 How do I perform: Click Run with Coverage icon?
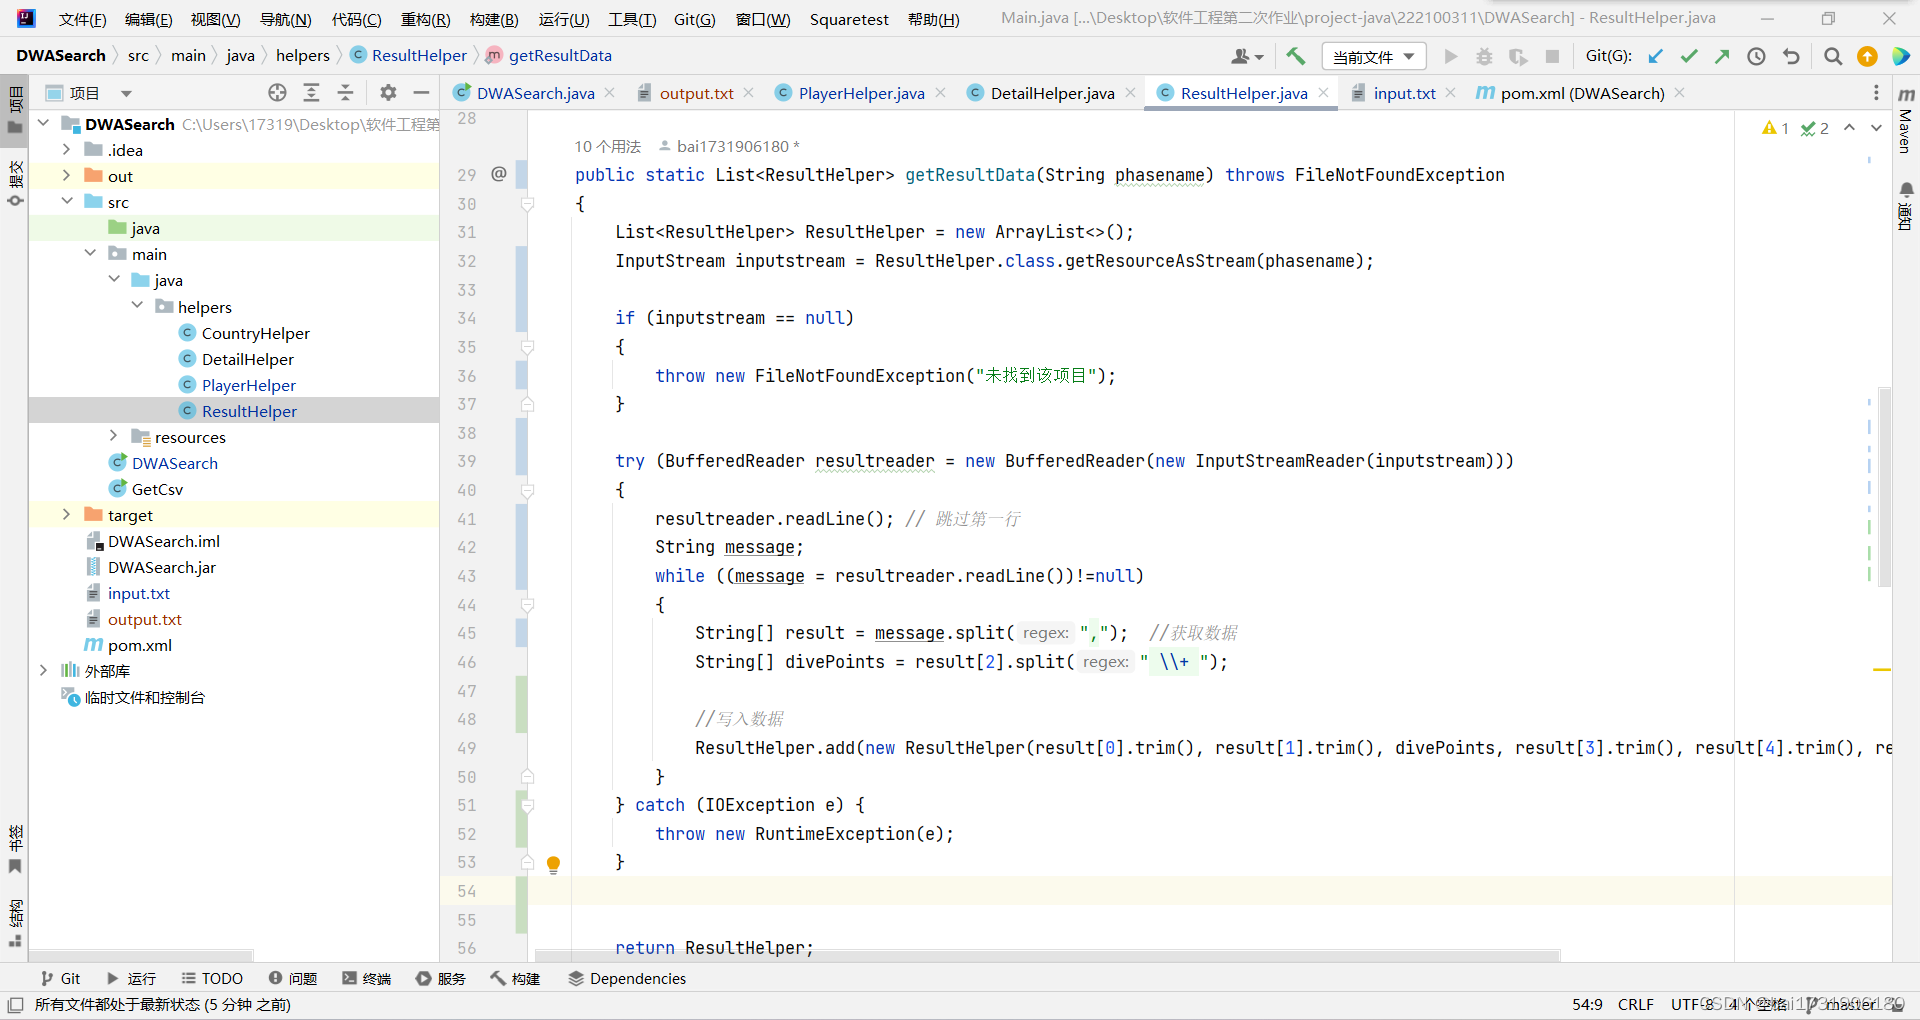[1518, 57]
